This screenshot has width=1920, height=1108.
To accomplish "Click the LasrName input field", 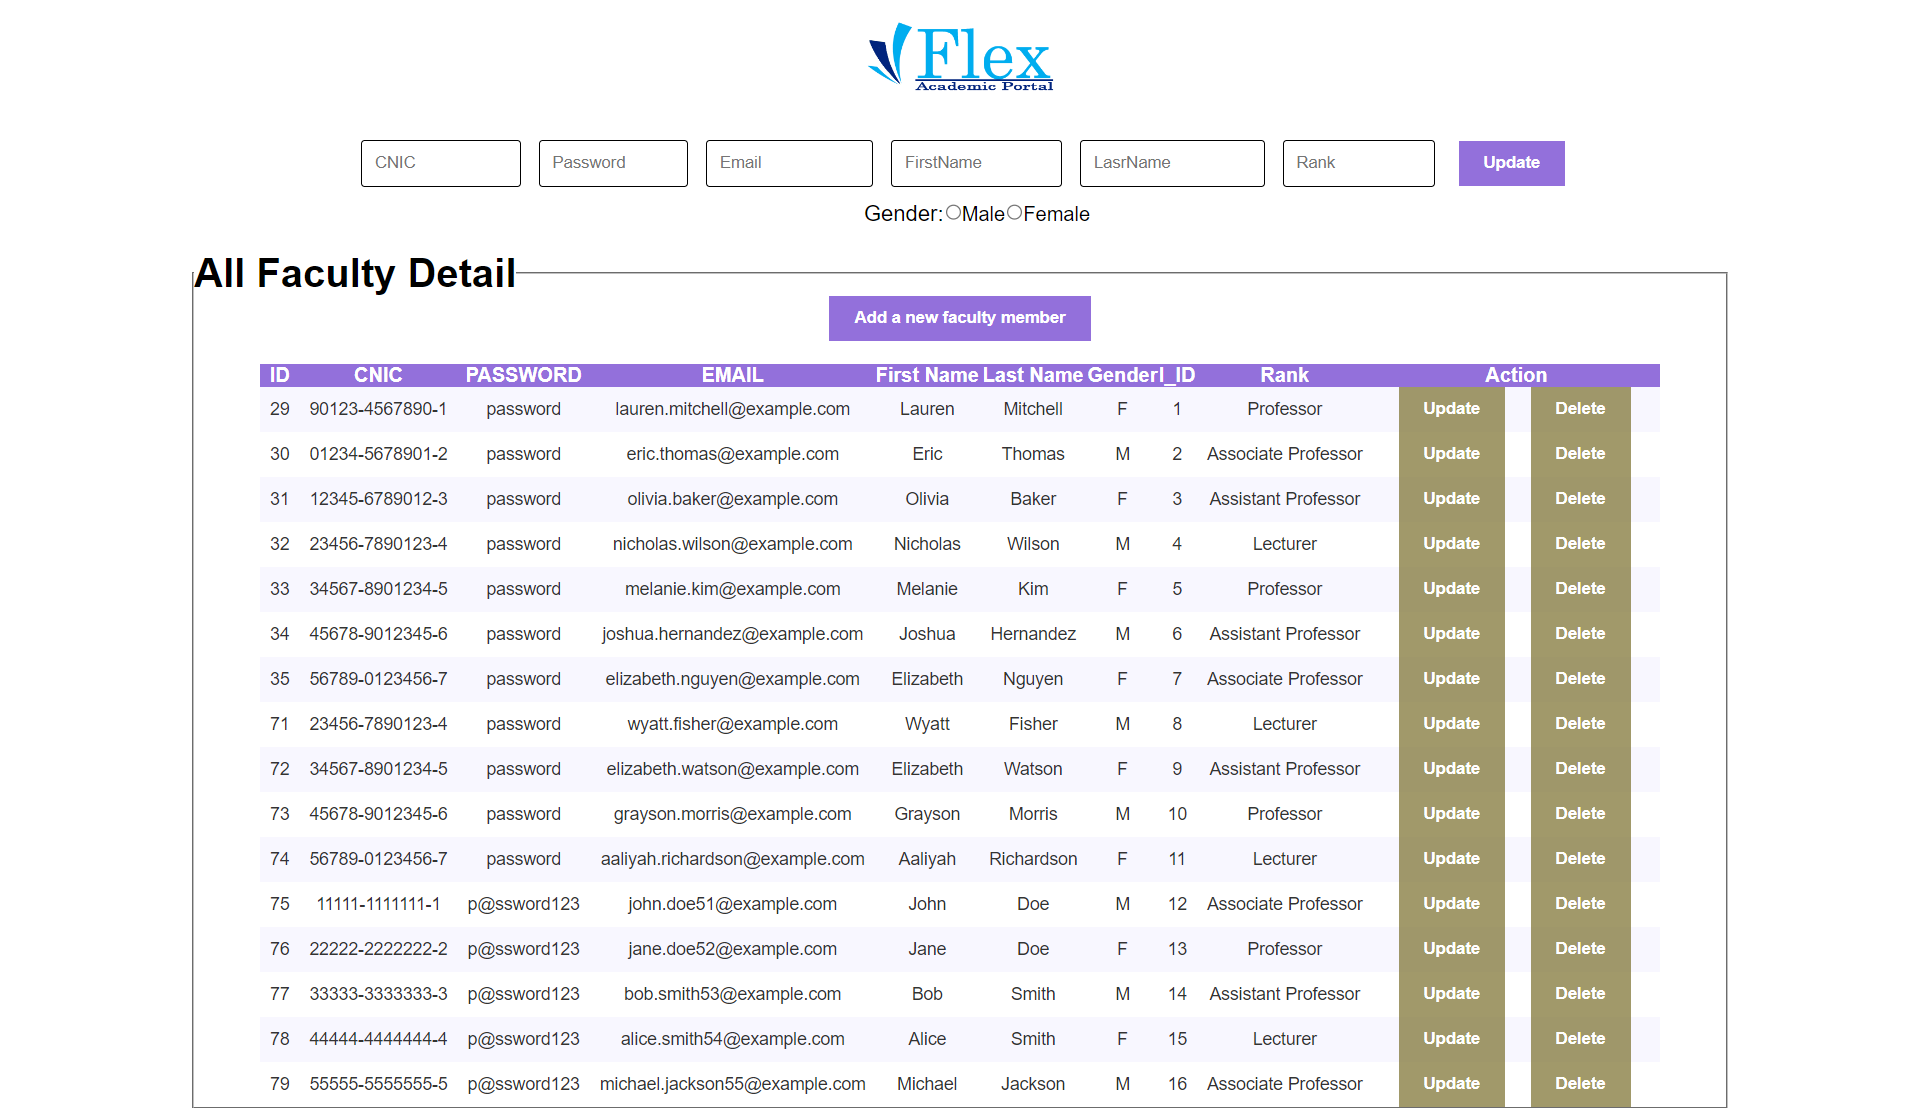I will coord(1171,163).
